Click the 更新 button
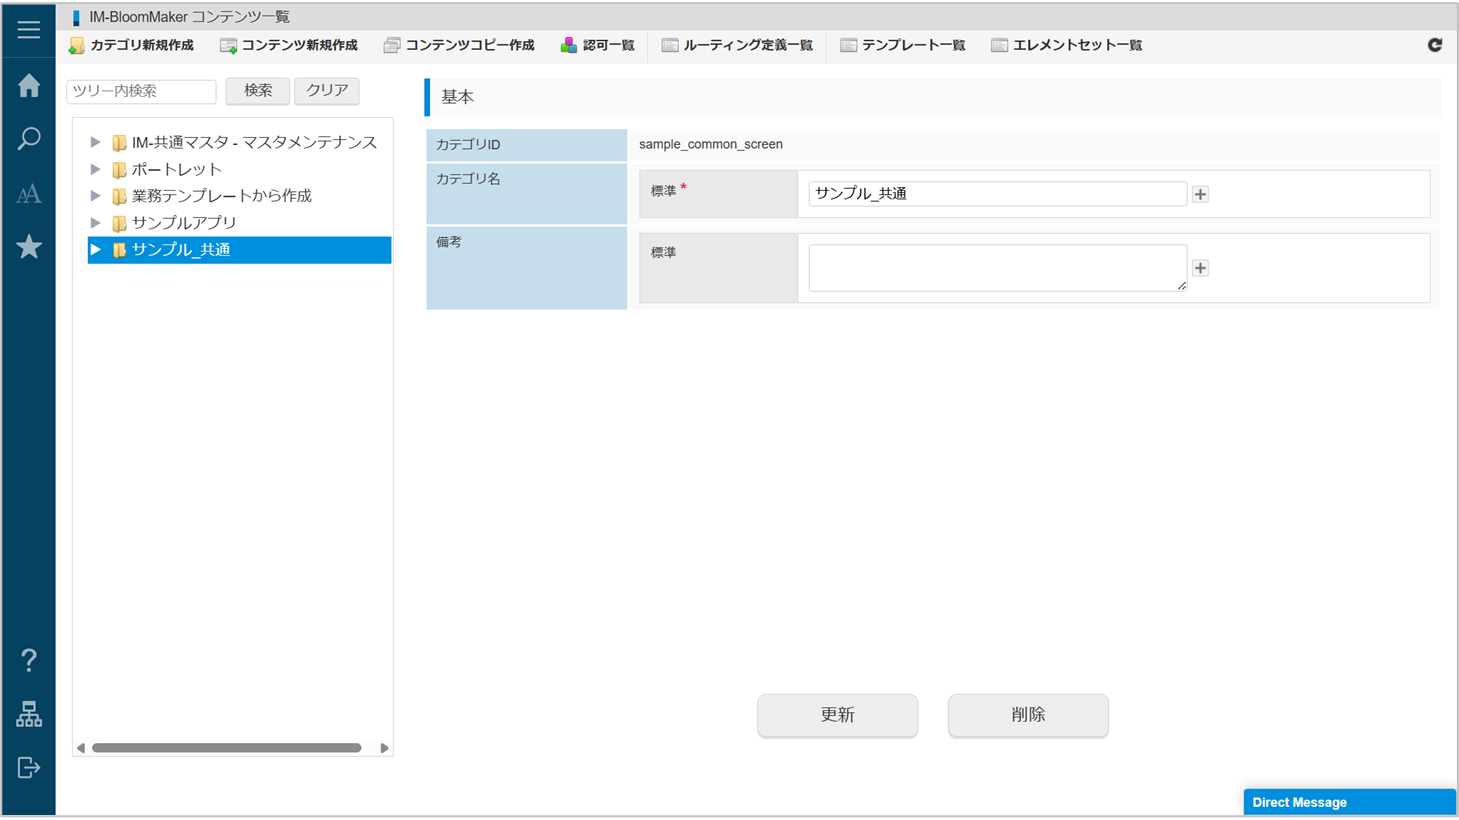1459x820 pixels. click(837, 715)
